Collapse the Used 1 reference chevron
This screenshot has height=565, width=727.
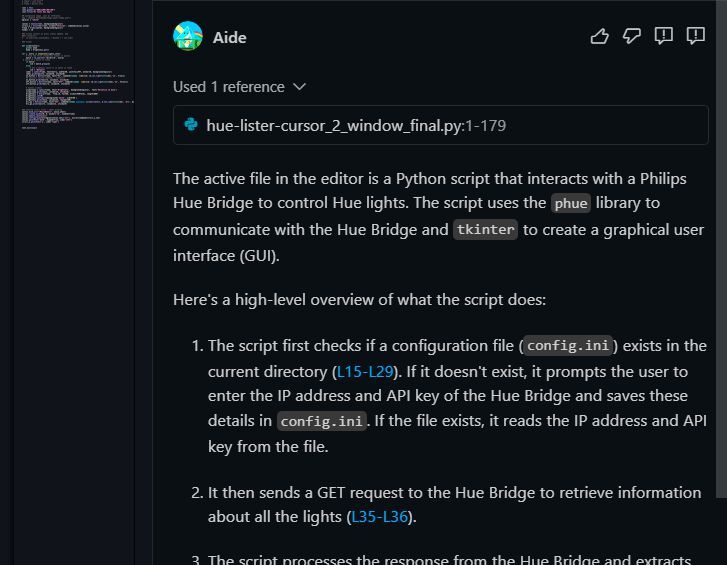299,87
